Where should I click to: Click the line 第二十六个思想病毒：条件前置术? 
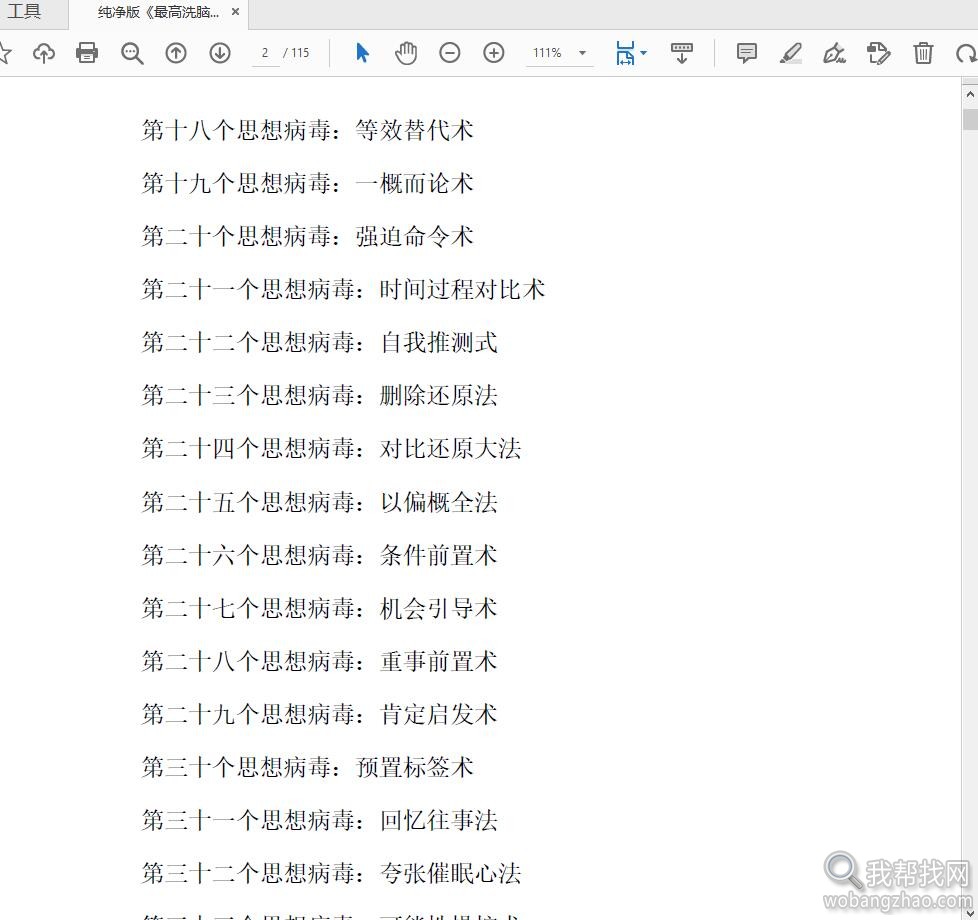(319, 555)
